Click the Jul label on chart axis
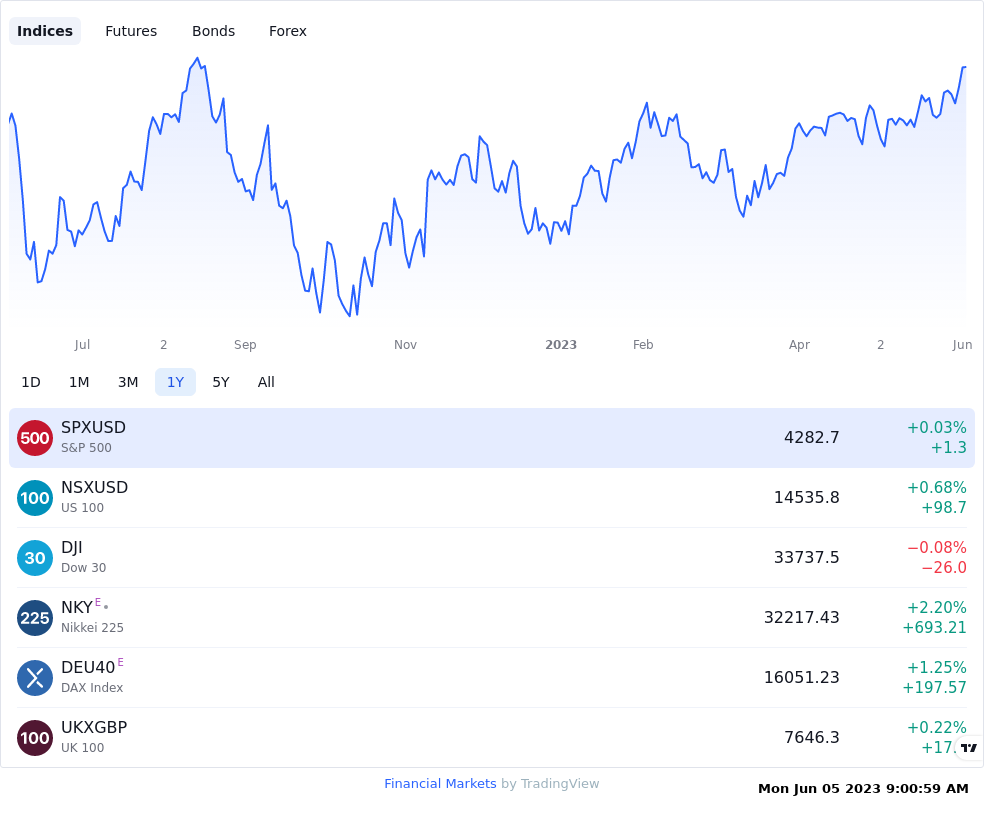This screenshot has width=984, height=820. 82,344
